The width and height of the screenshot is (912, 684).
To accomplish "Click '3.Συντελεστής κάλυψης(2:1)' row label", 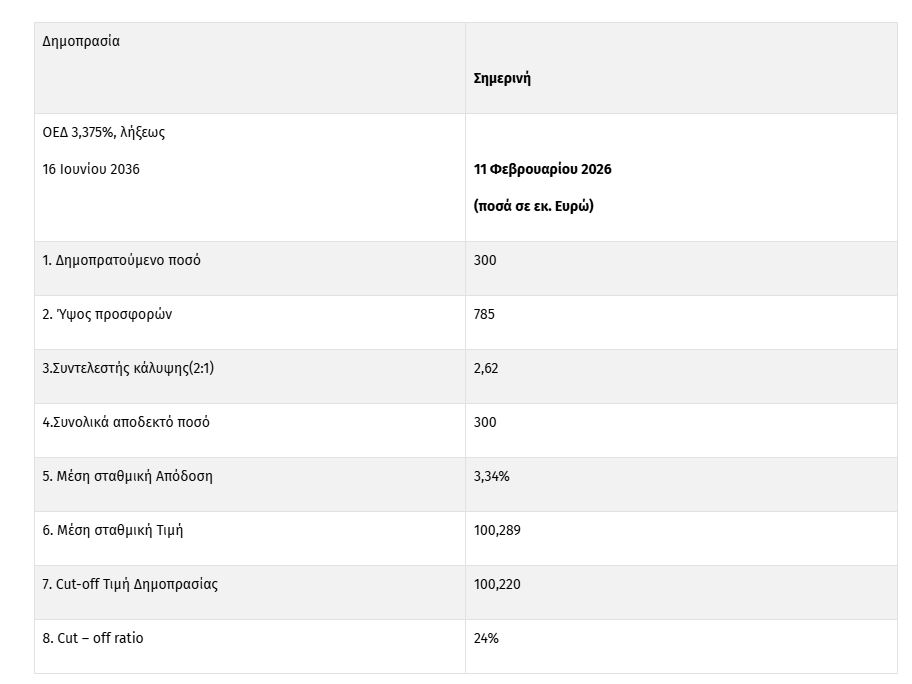I will click(128, 368).
